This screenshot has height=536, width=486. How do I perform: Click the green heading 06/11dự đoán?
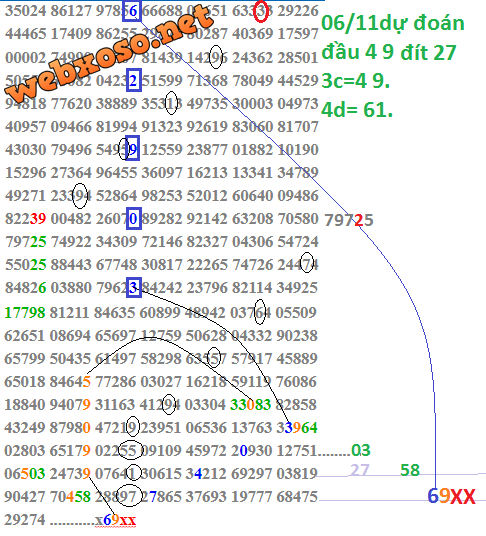393,24
